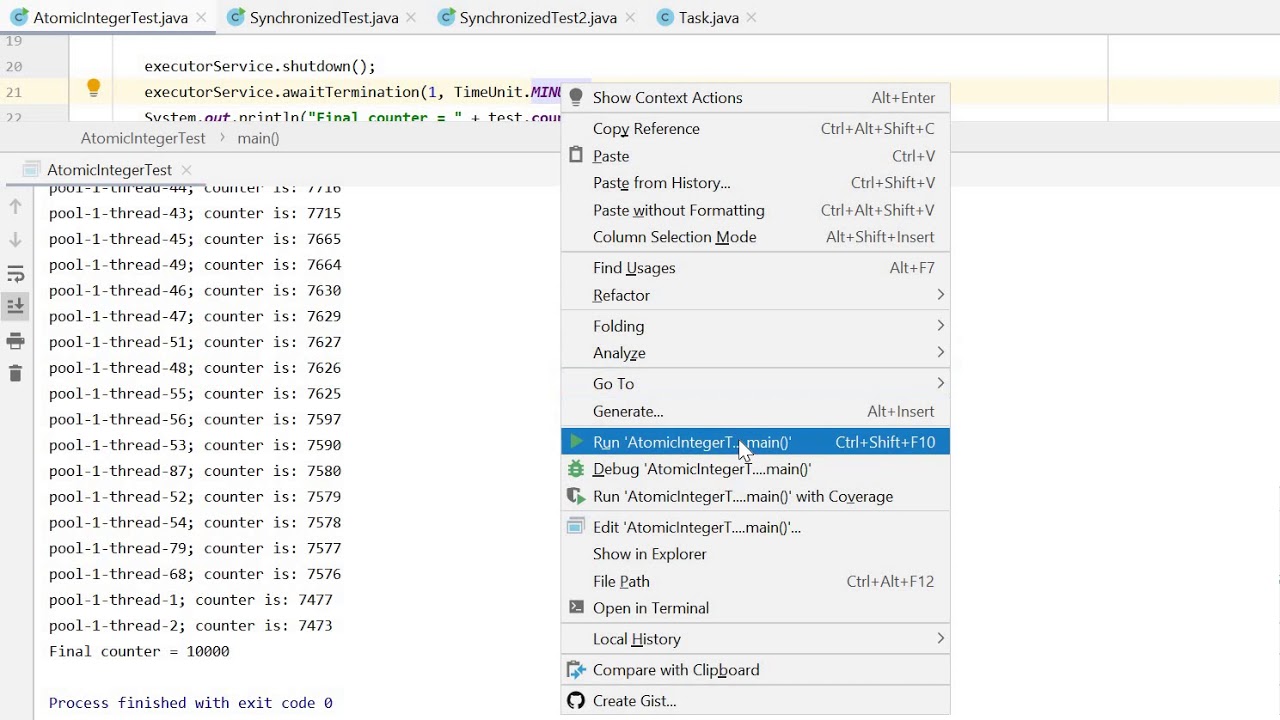
Task: Click the GitHub icon beside Create Gist
Action: pos(575,701)
